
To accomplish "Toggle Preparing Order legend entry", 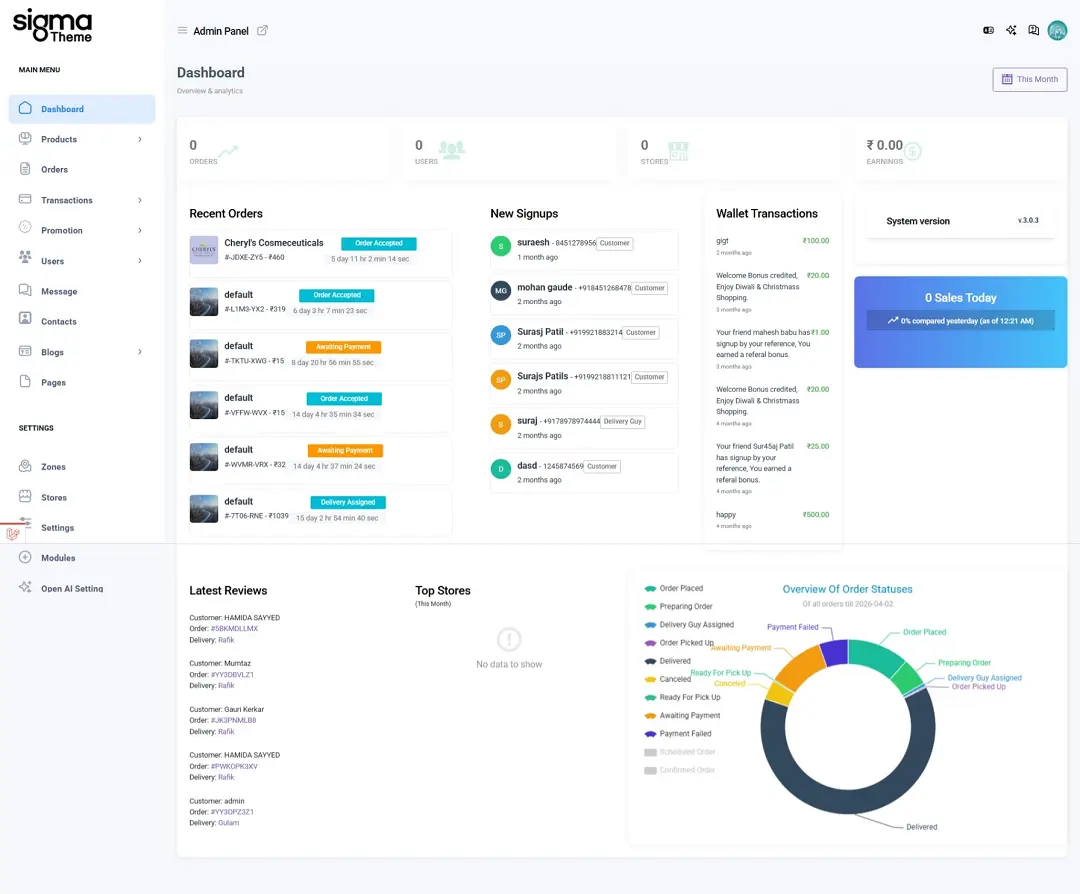I will (678, 607).
